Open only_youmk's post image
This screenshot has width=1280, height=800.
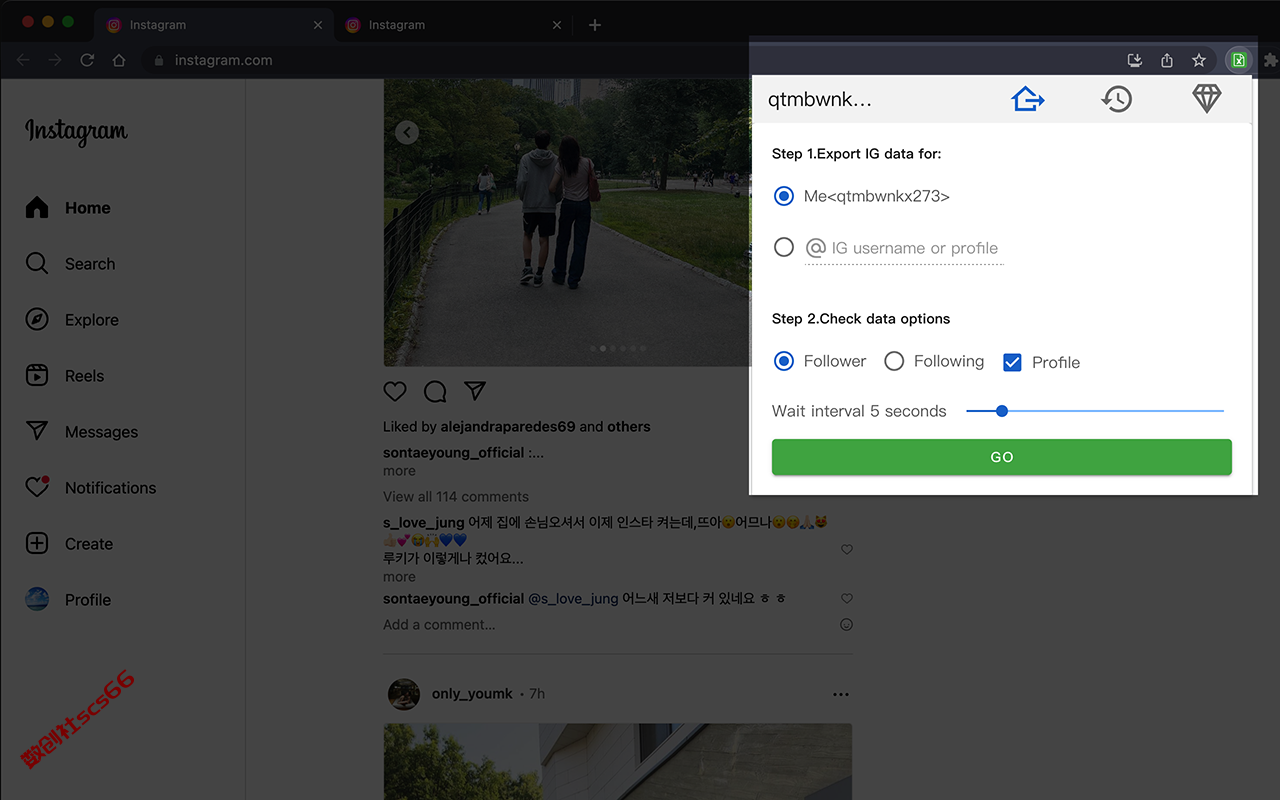click(618, 762)
